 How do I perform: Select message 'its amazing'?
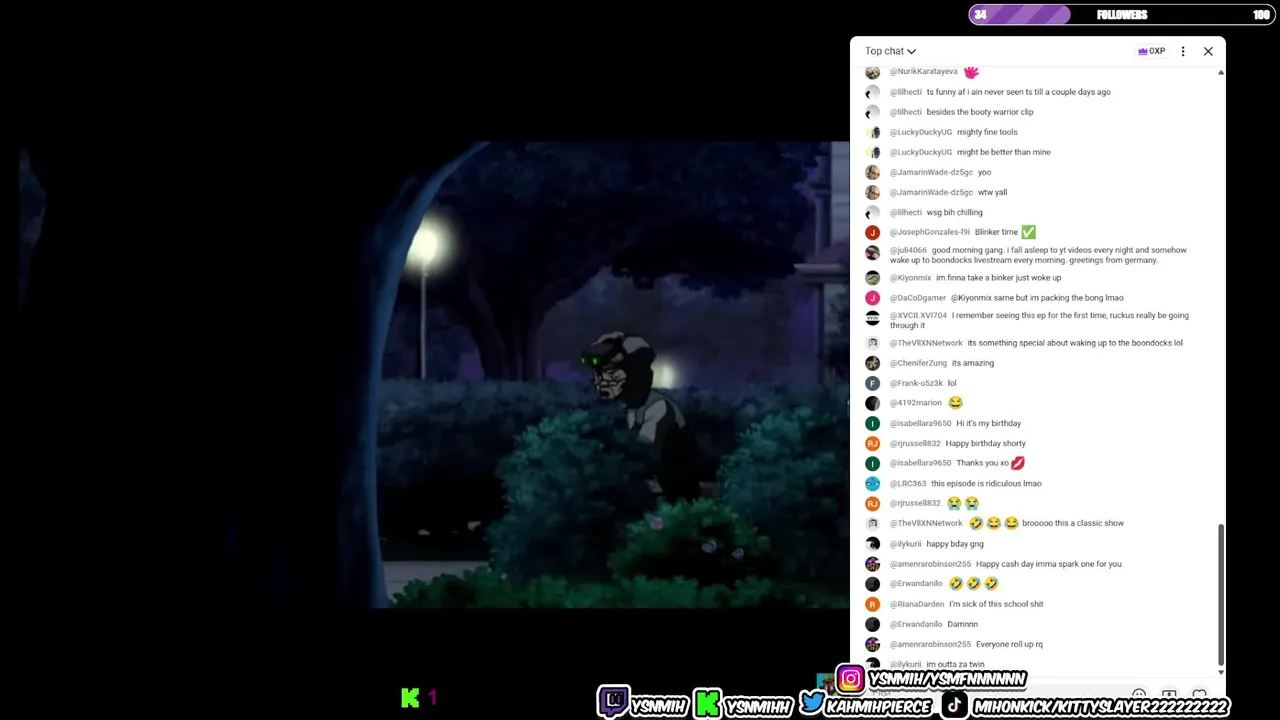(x=973, y=363)
